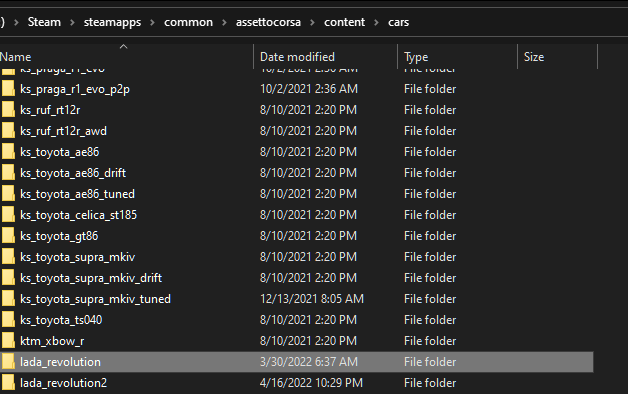Click the ks_toyota_ae86_tuned folder icon
This screenshot has width=628, height=394.
point(8,193)
